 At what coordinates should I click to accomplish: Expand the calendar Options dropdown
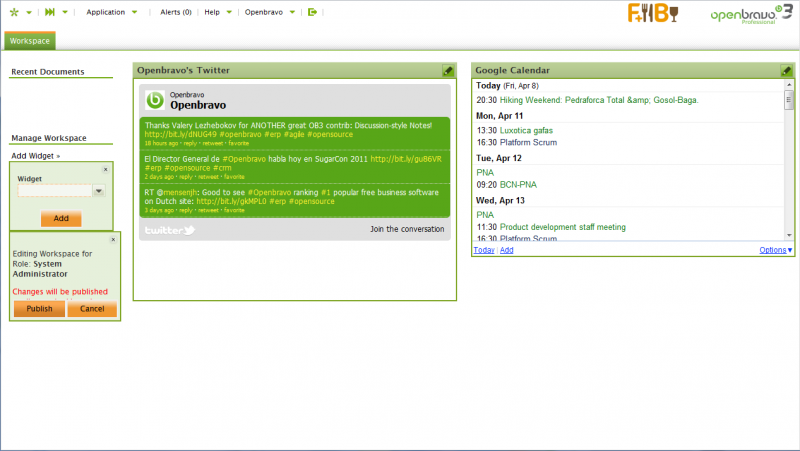[x=775, y=250]
